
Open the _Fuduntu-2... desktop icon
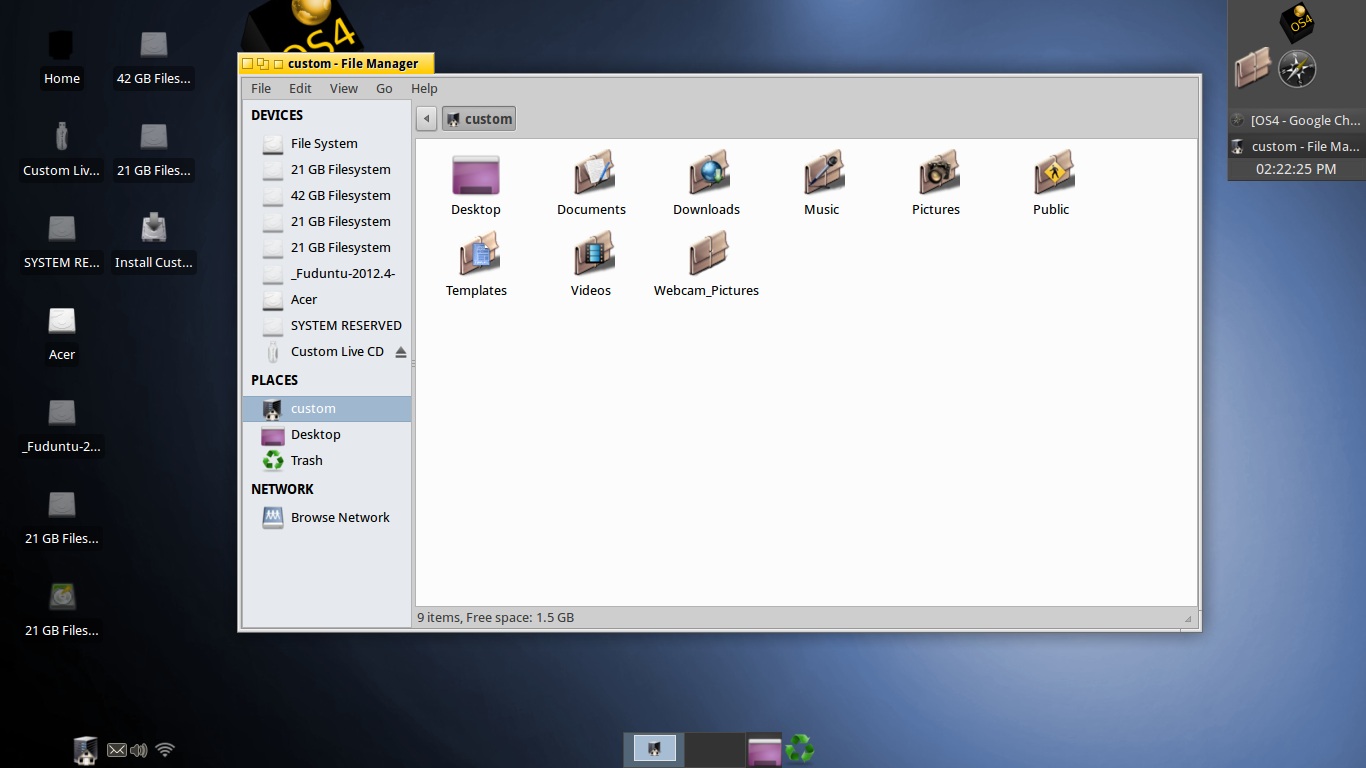point(62,426)
